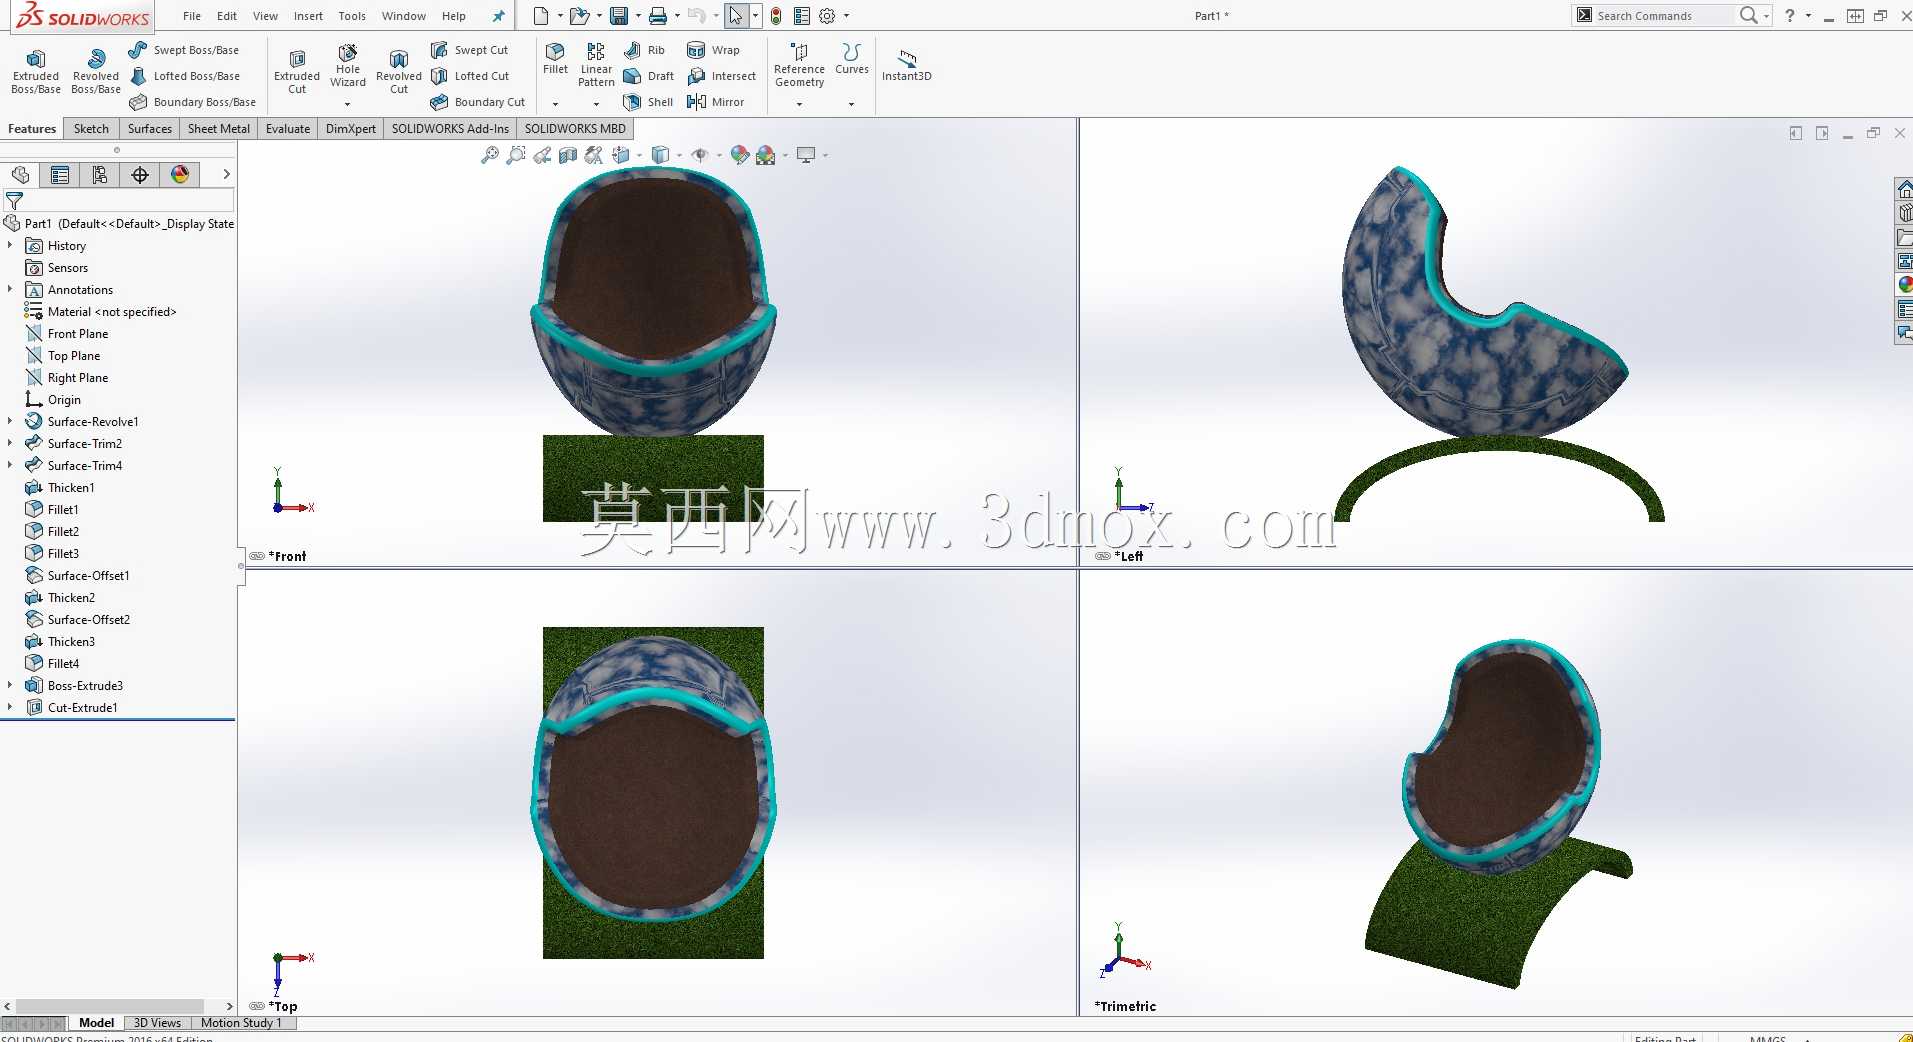Open Reference Geometry tools
Image resolution: width=1913 pixels, height=1042 pixels.
[799, 65]
